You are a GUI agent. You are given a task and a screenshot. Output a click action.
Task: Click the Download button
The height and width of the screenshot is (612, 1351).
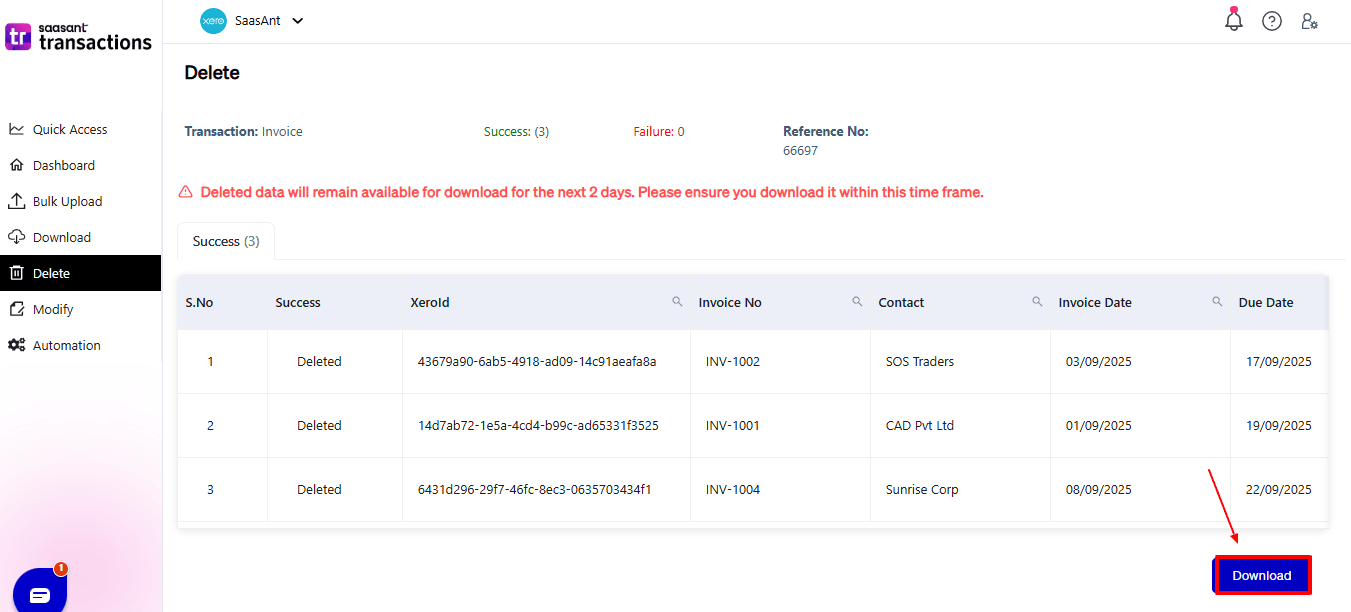[1261, 575]
